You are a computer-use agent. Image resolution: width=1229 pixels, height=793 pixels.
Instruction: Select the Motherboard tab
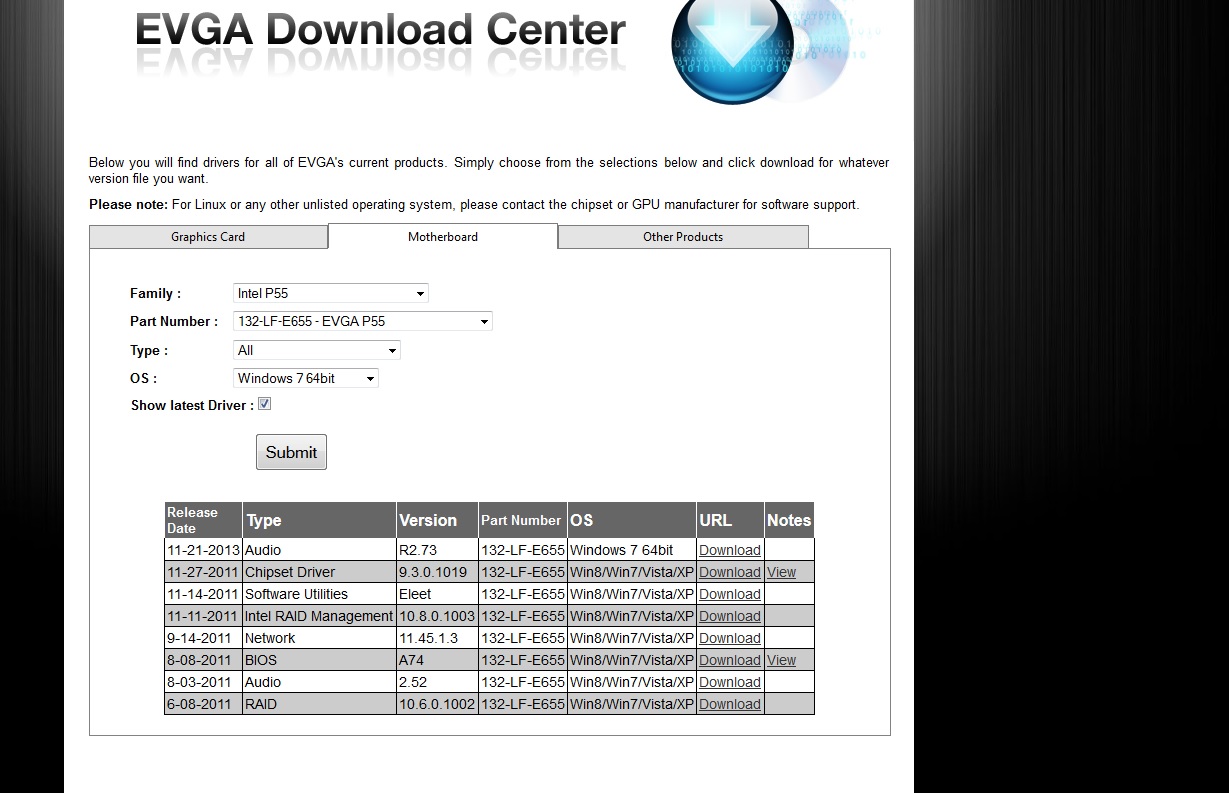(x=443, y=237)
